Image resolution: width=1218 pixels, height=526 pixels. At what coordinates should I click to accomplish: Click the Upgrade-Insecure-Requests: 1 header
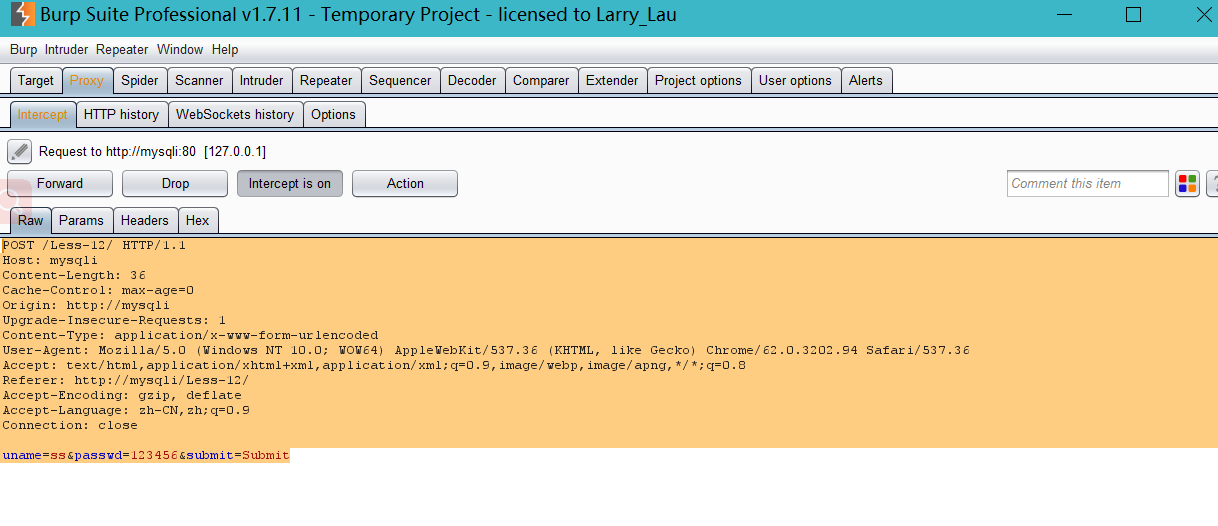pyautogui.click(x=114, y=320)
